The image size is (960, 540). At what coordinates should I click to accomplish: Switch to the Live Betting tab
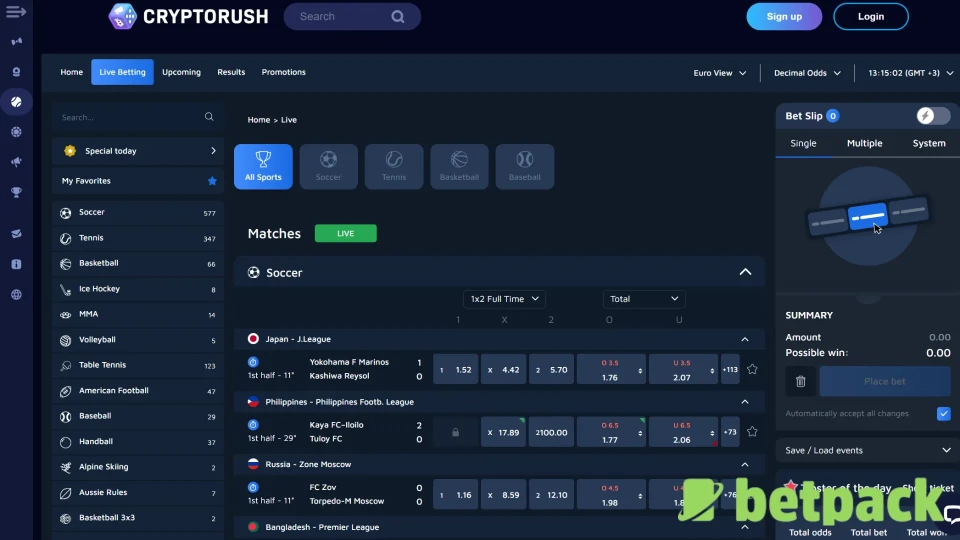click(x=122, y=72)
